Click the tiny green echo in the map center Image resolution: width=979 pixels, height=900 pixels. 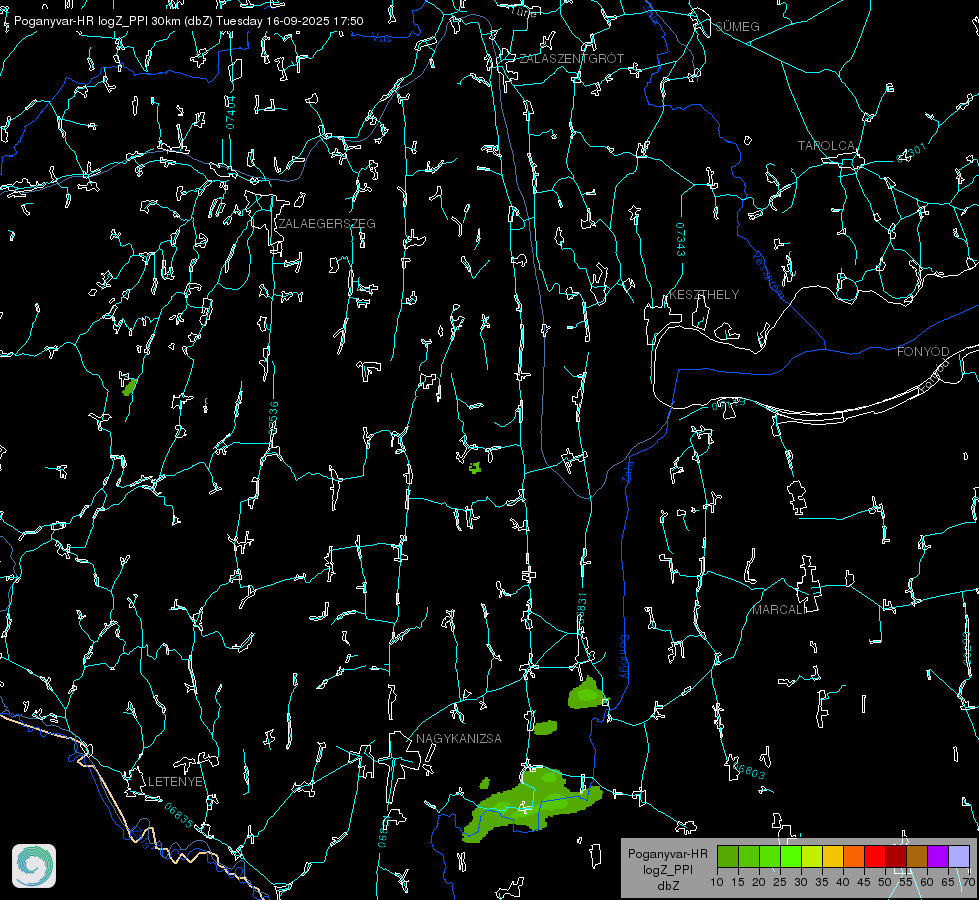pyautogui.click(x=475, y=468)
